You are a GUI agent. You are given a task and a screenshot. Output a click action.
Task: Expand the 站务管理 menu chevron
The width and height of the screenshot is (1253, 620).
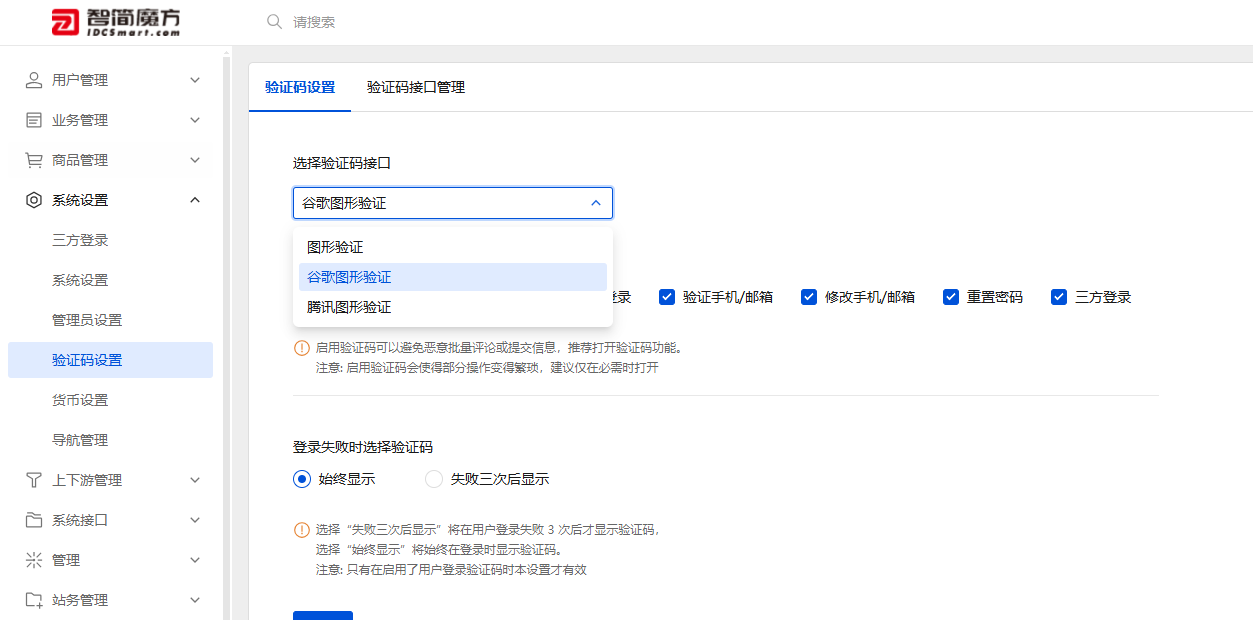point(195,600)
